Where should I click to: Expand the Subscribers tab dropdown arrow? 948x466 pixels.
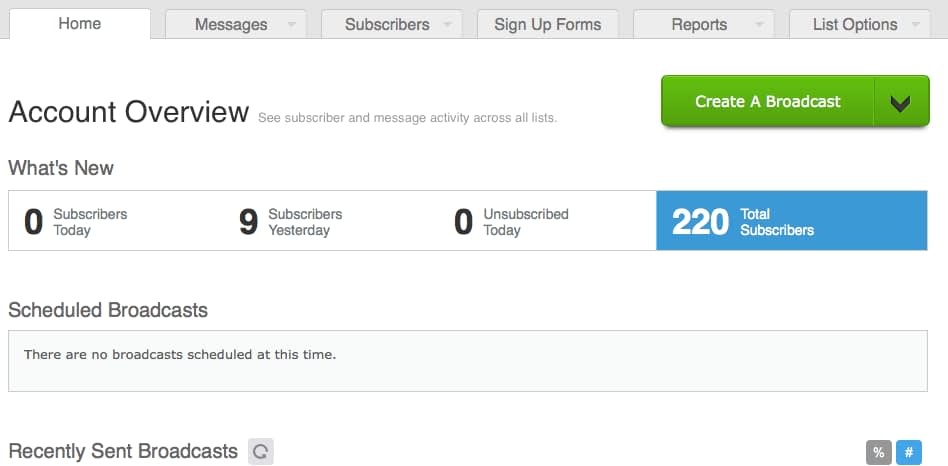tap(448, 25)
